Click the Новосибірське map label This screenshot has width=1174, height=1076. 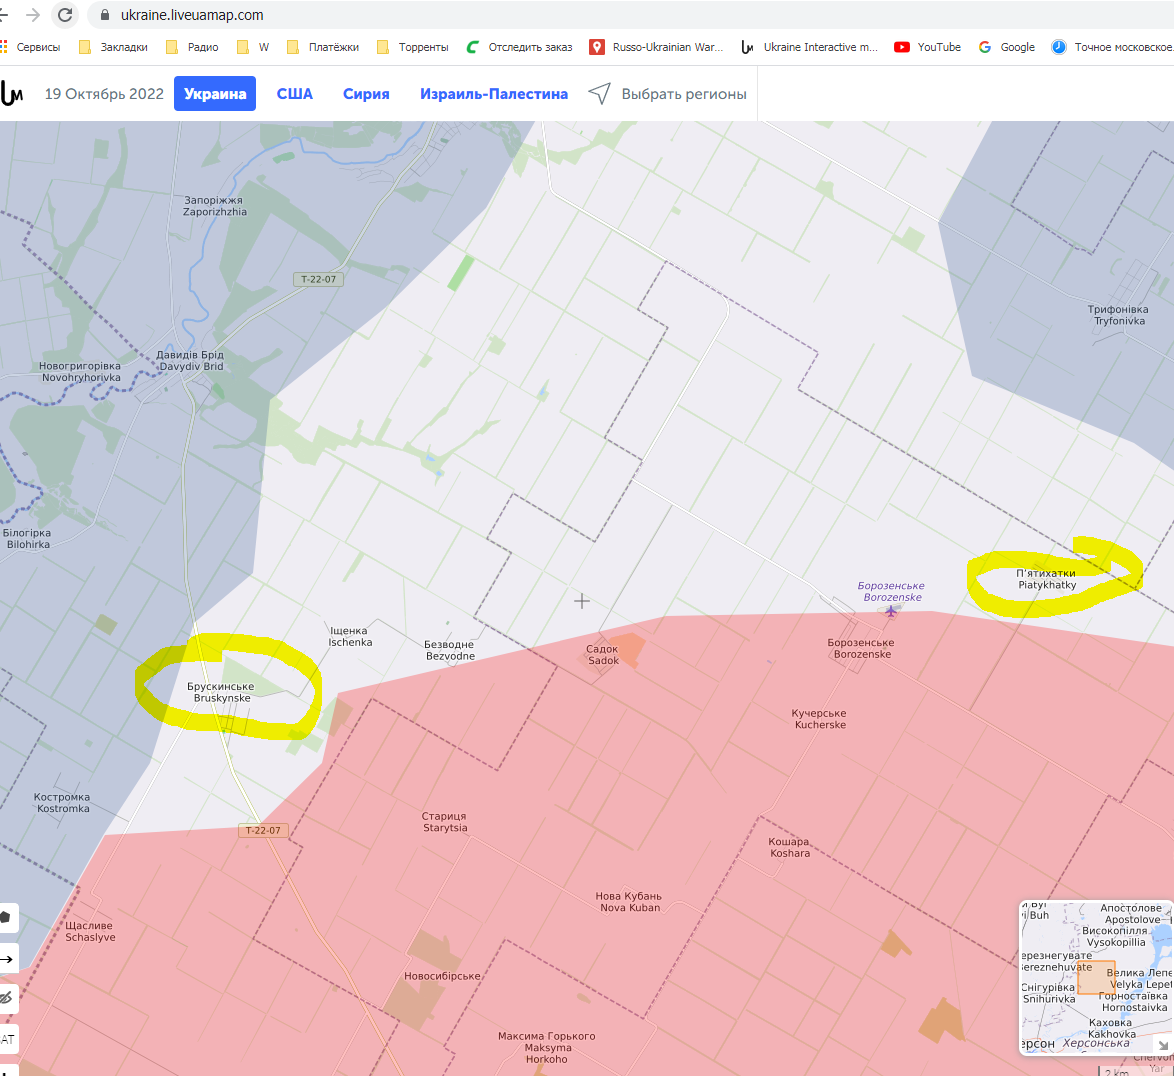(442, 976)
